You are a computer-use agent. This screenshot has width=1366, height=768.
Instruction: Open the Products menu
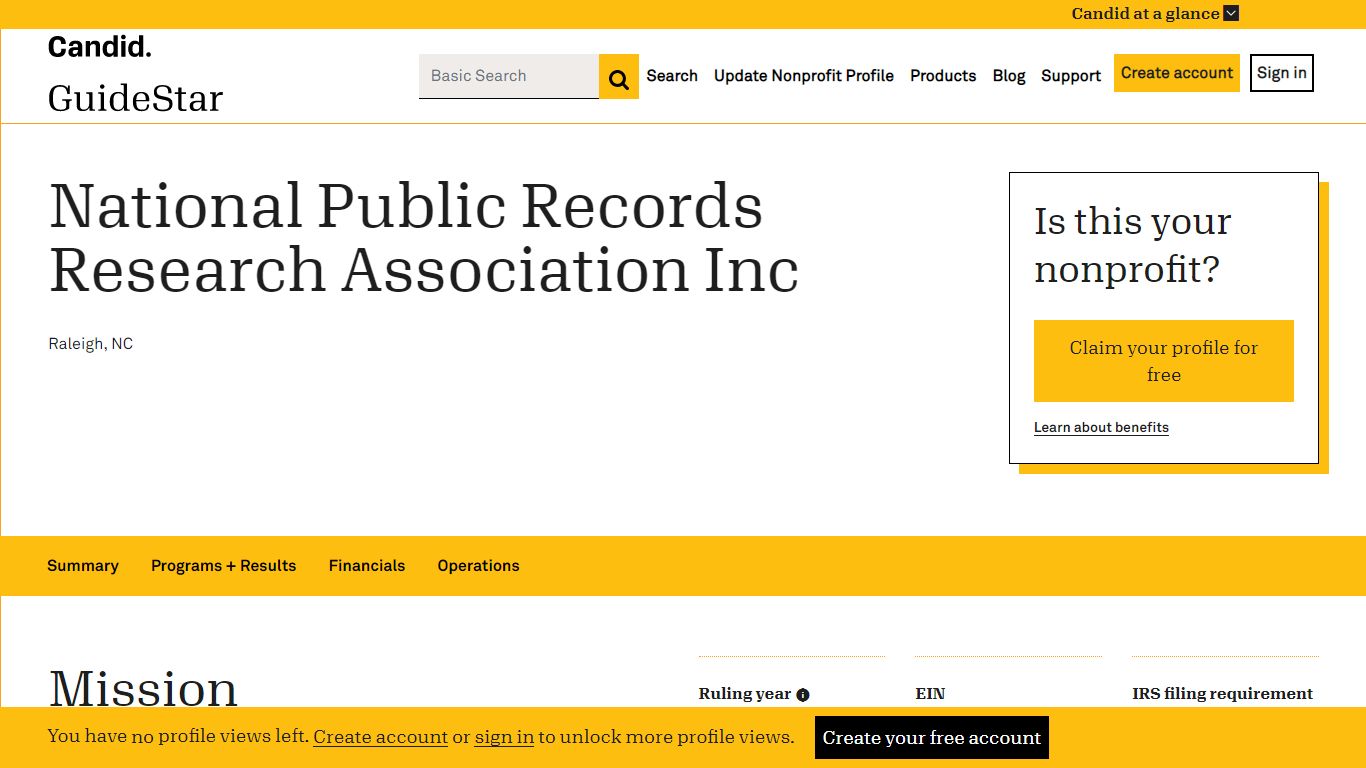pos(943,76)
